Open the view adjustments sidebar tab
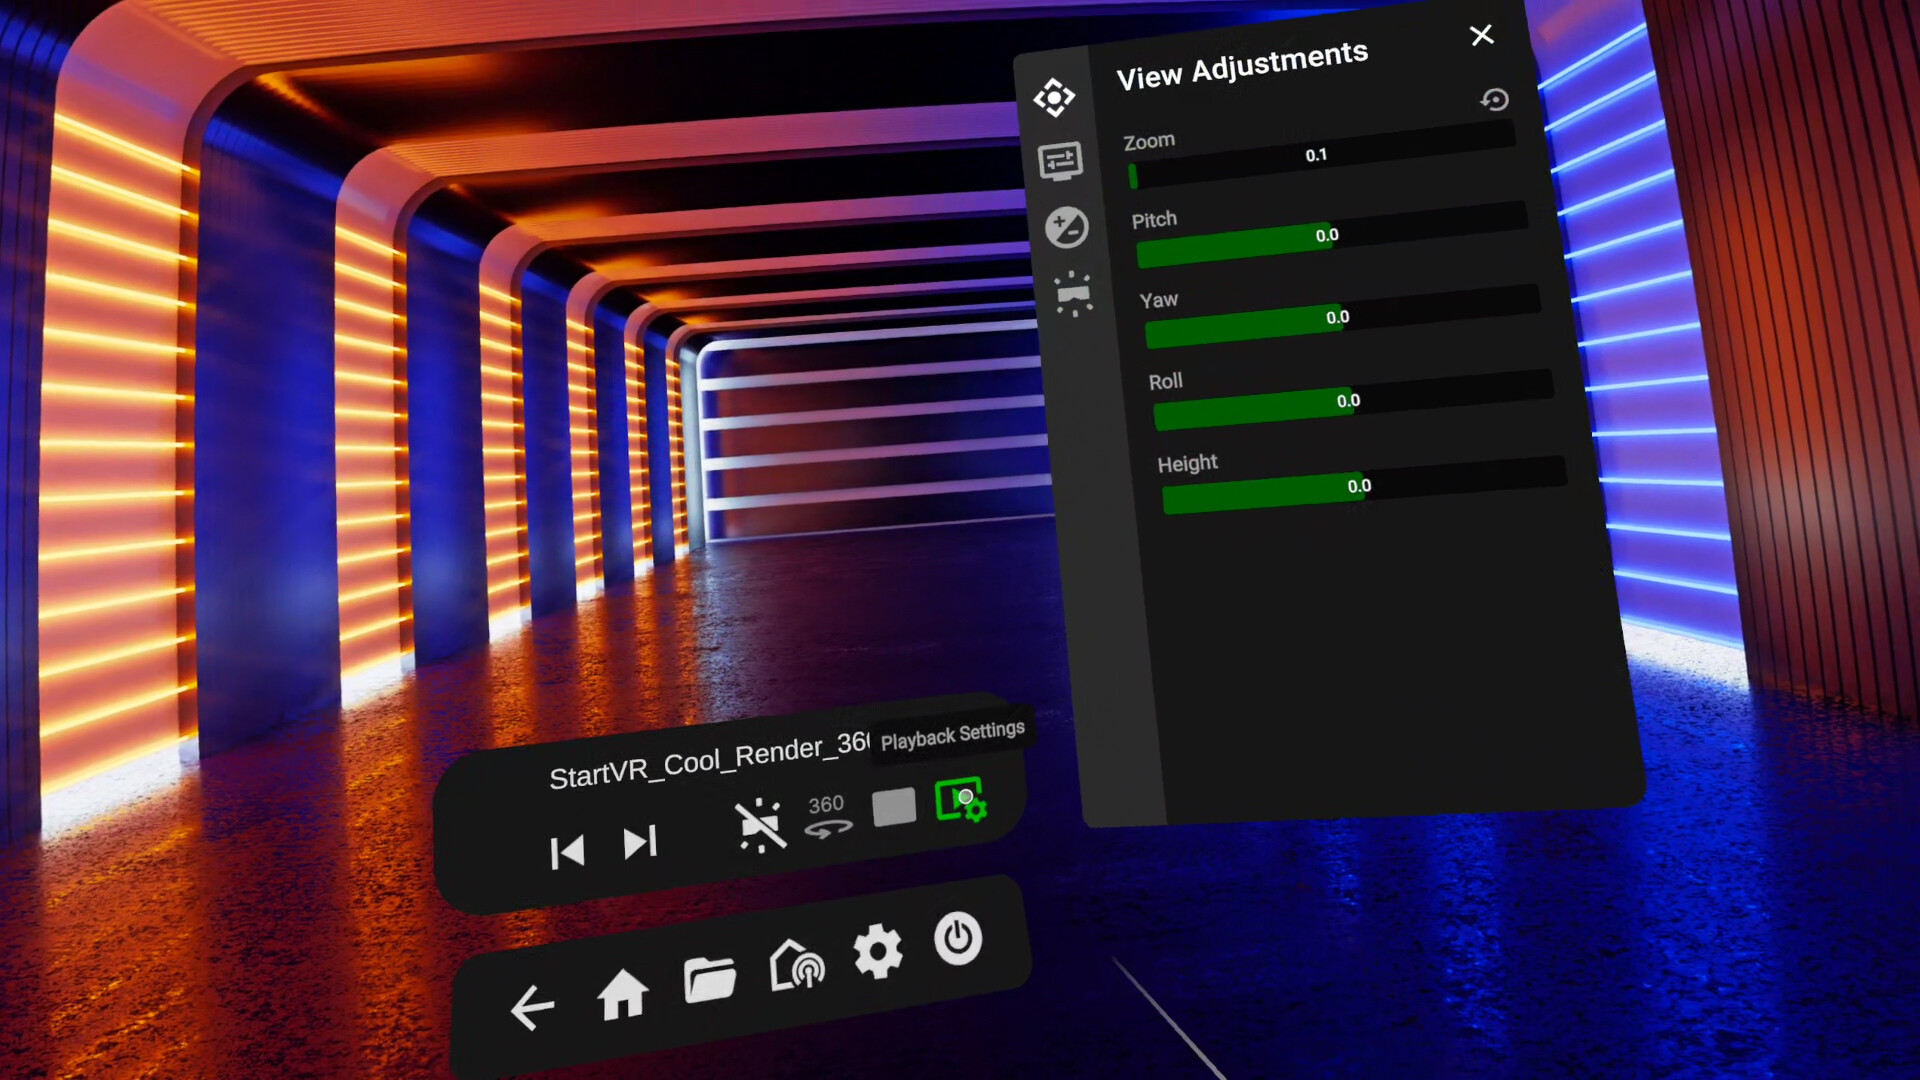Screen dimensions: 1920x1080 (x=1054, y=97)
